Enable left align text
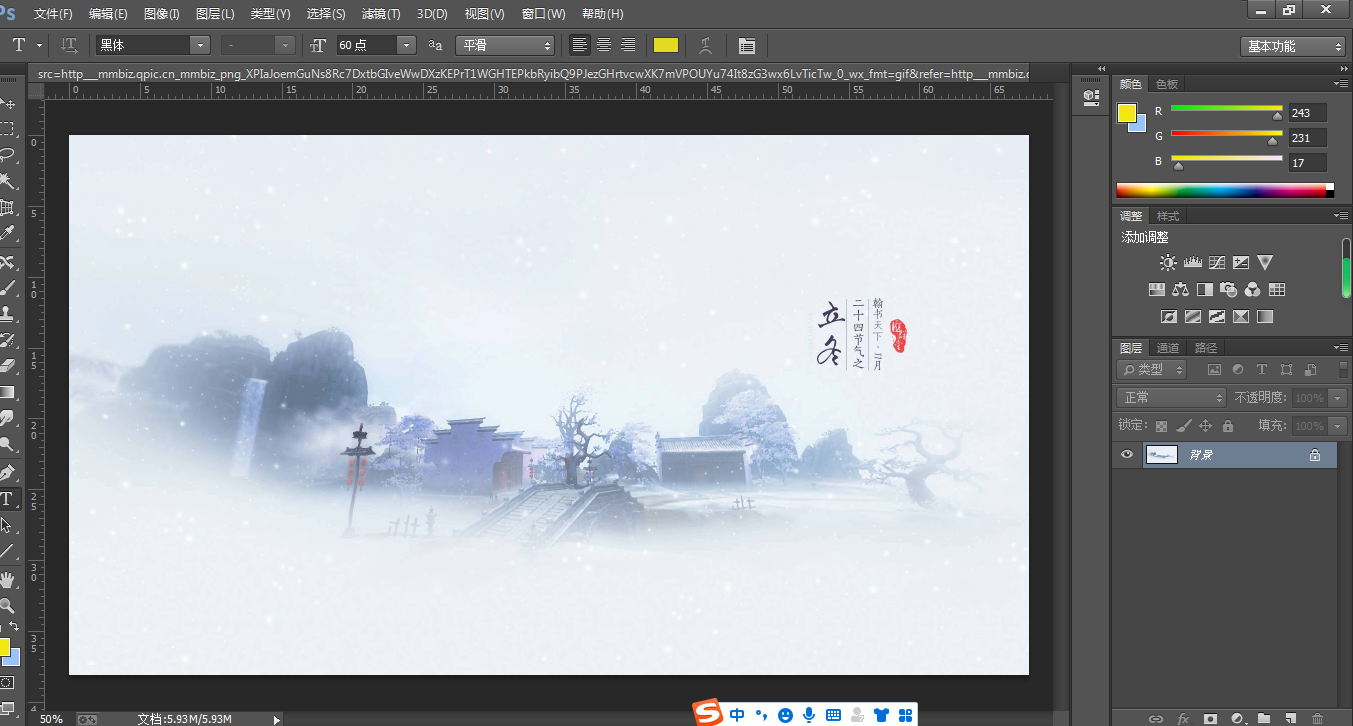Viewport: 1353px width, 726px height. [580, 45]
